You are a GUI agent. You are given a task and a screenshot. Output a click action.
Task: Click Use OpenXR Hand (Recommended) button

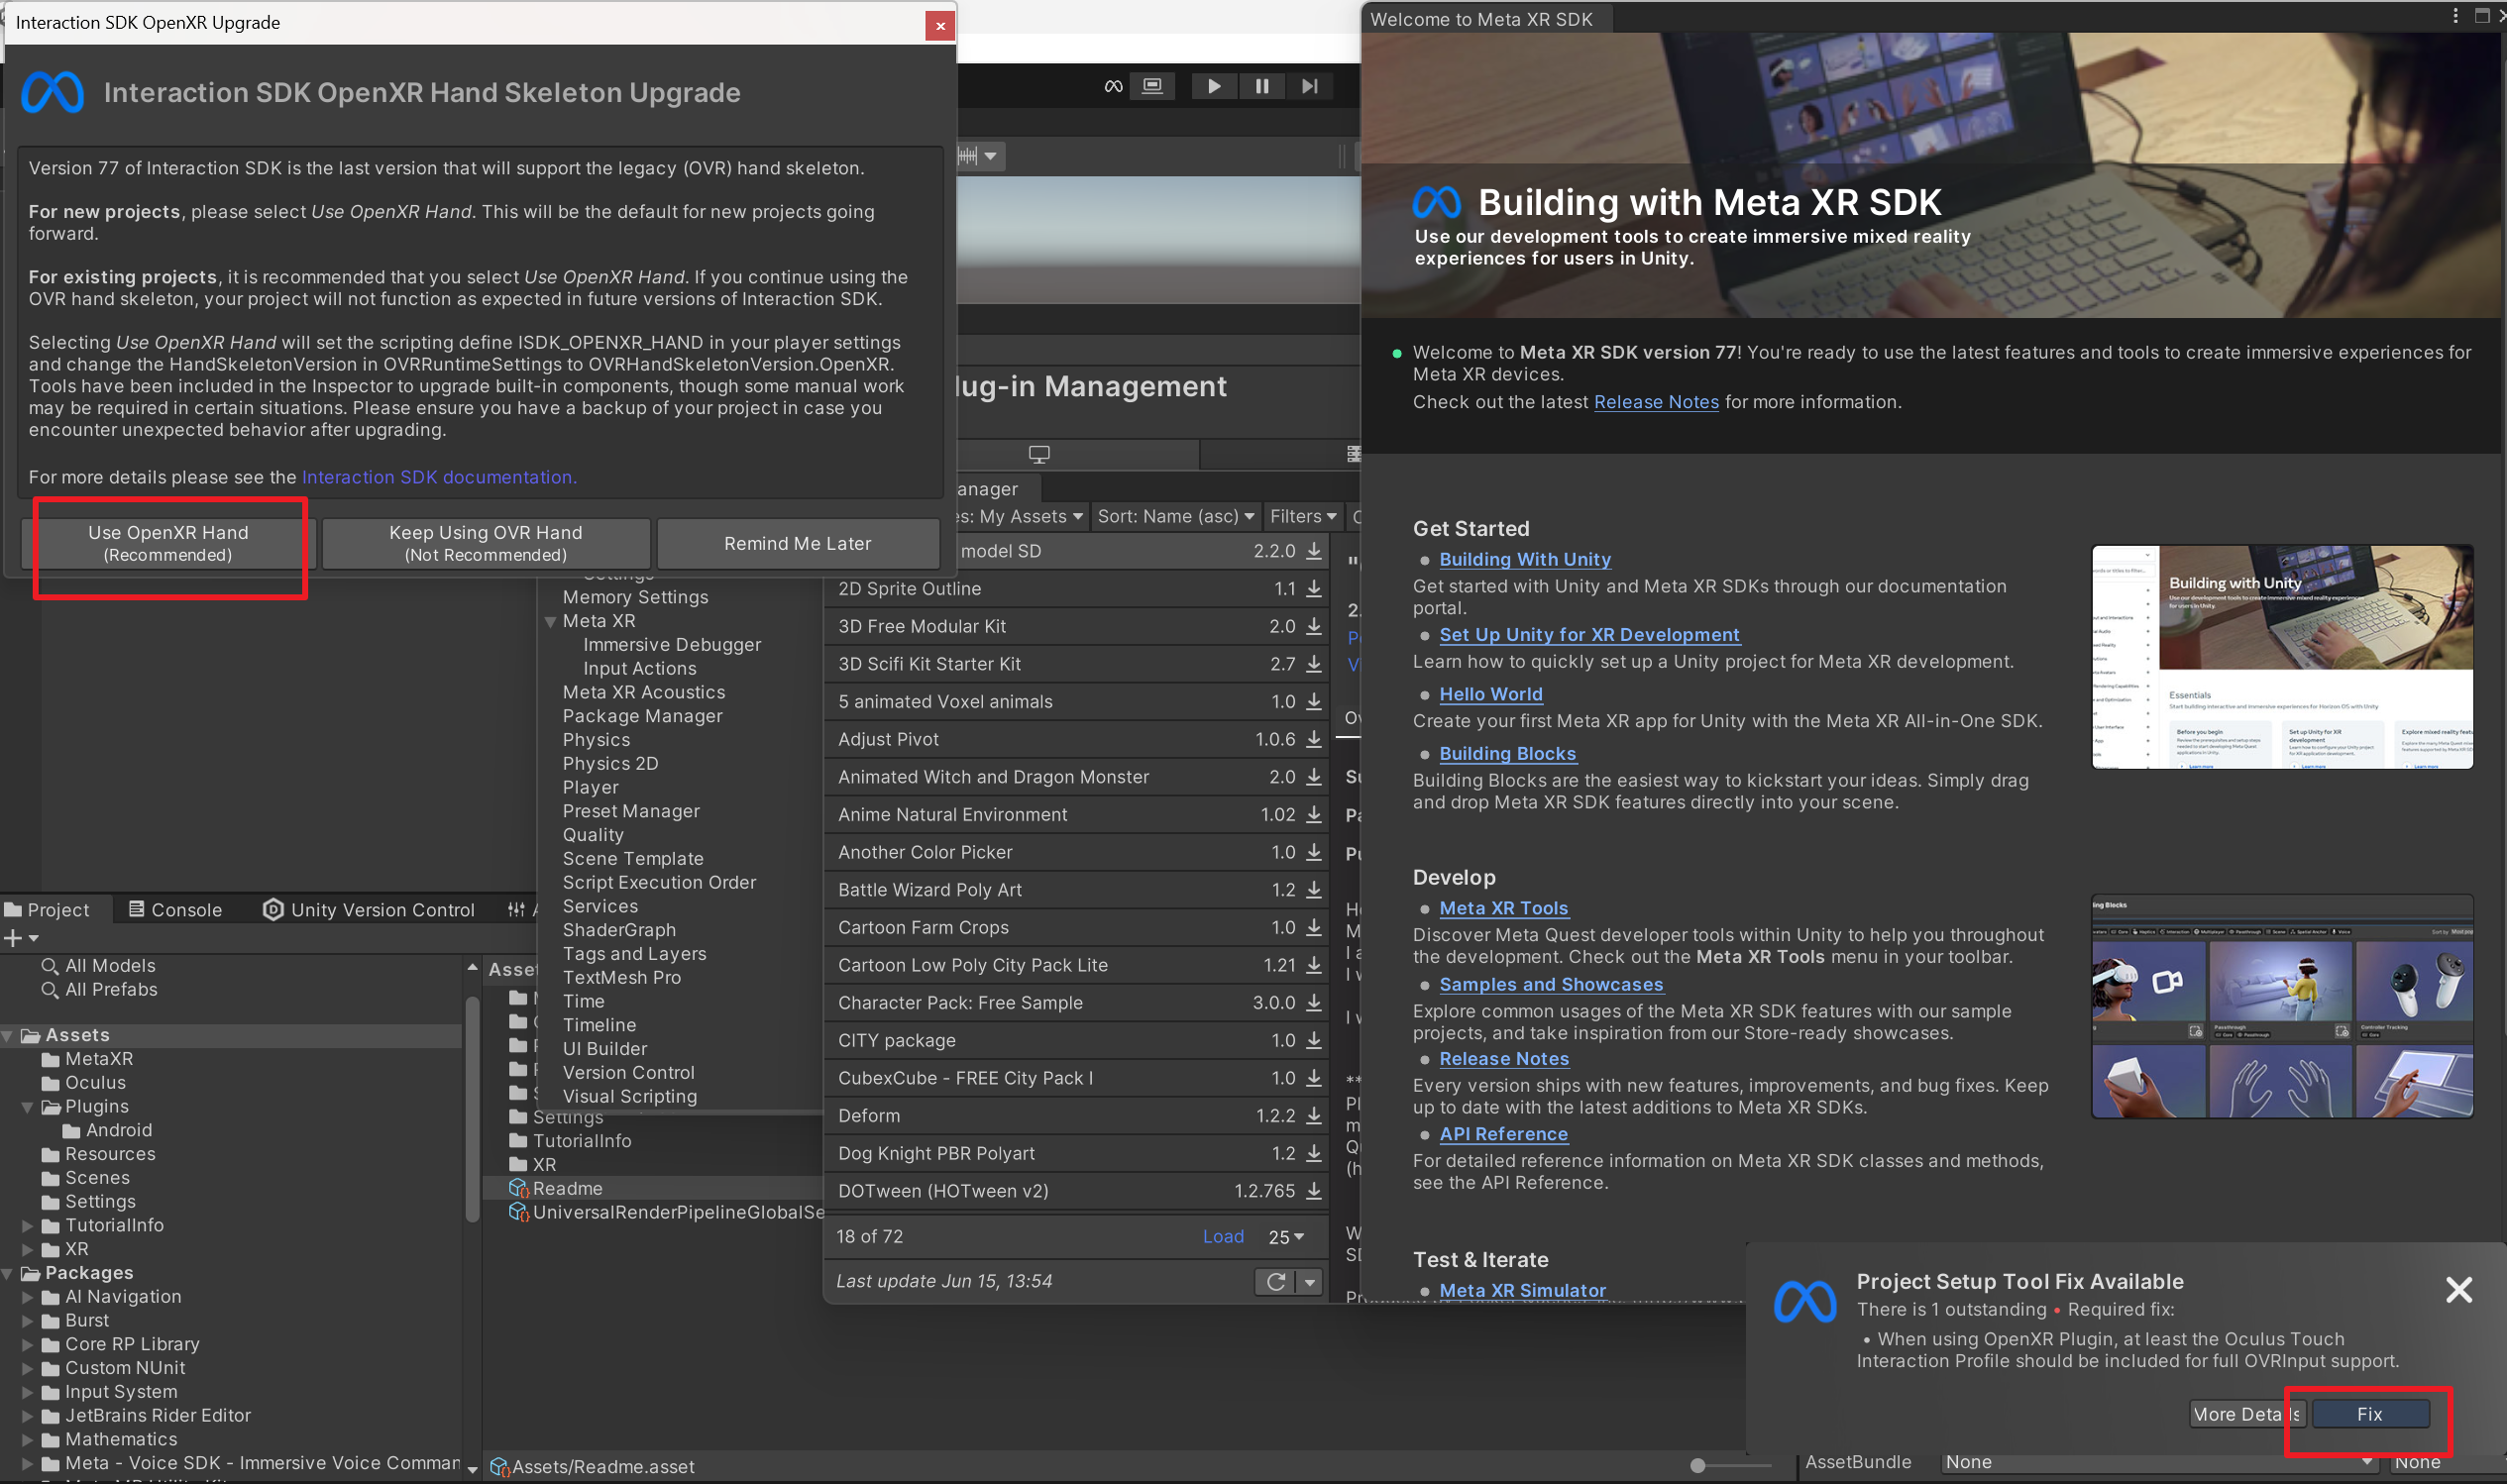point(168,543)
